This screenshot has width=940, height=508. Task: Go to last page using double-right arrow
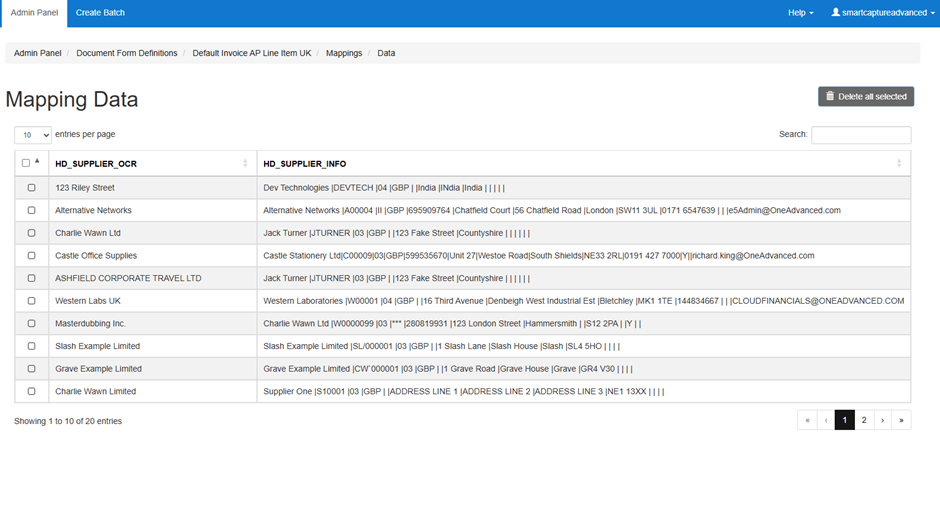pos(901,421)
